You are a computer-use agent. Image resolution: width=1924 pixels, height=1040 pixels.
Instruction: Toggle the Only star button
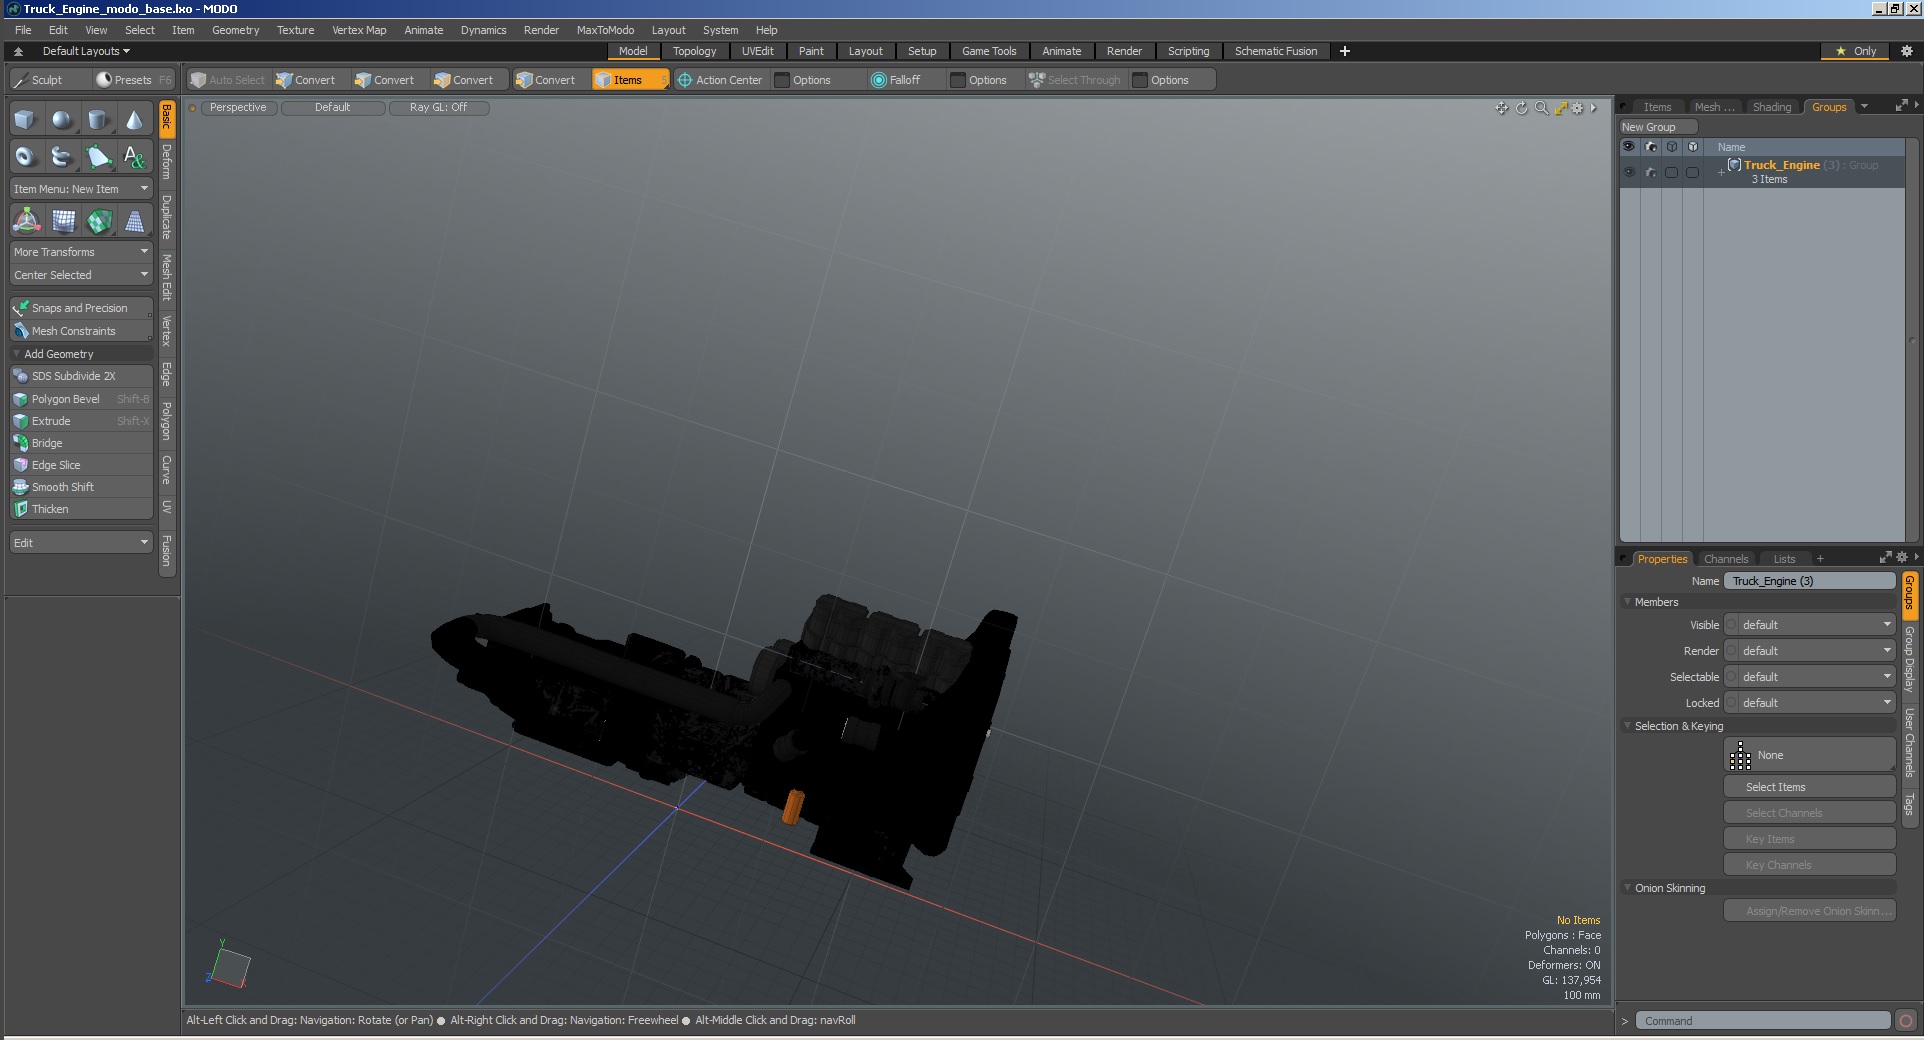(1856, 51)
